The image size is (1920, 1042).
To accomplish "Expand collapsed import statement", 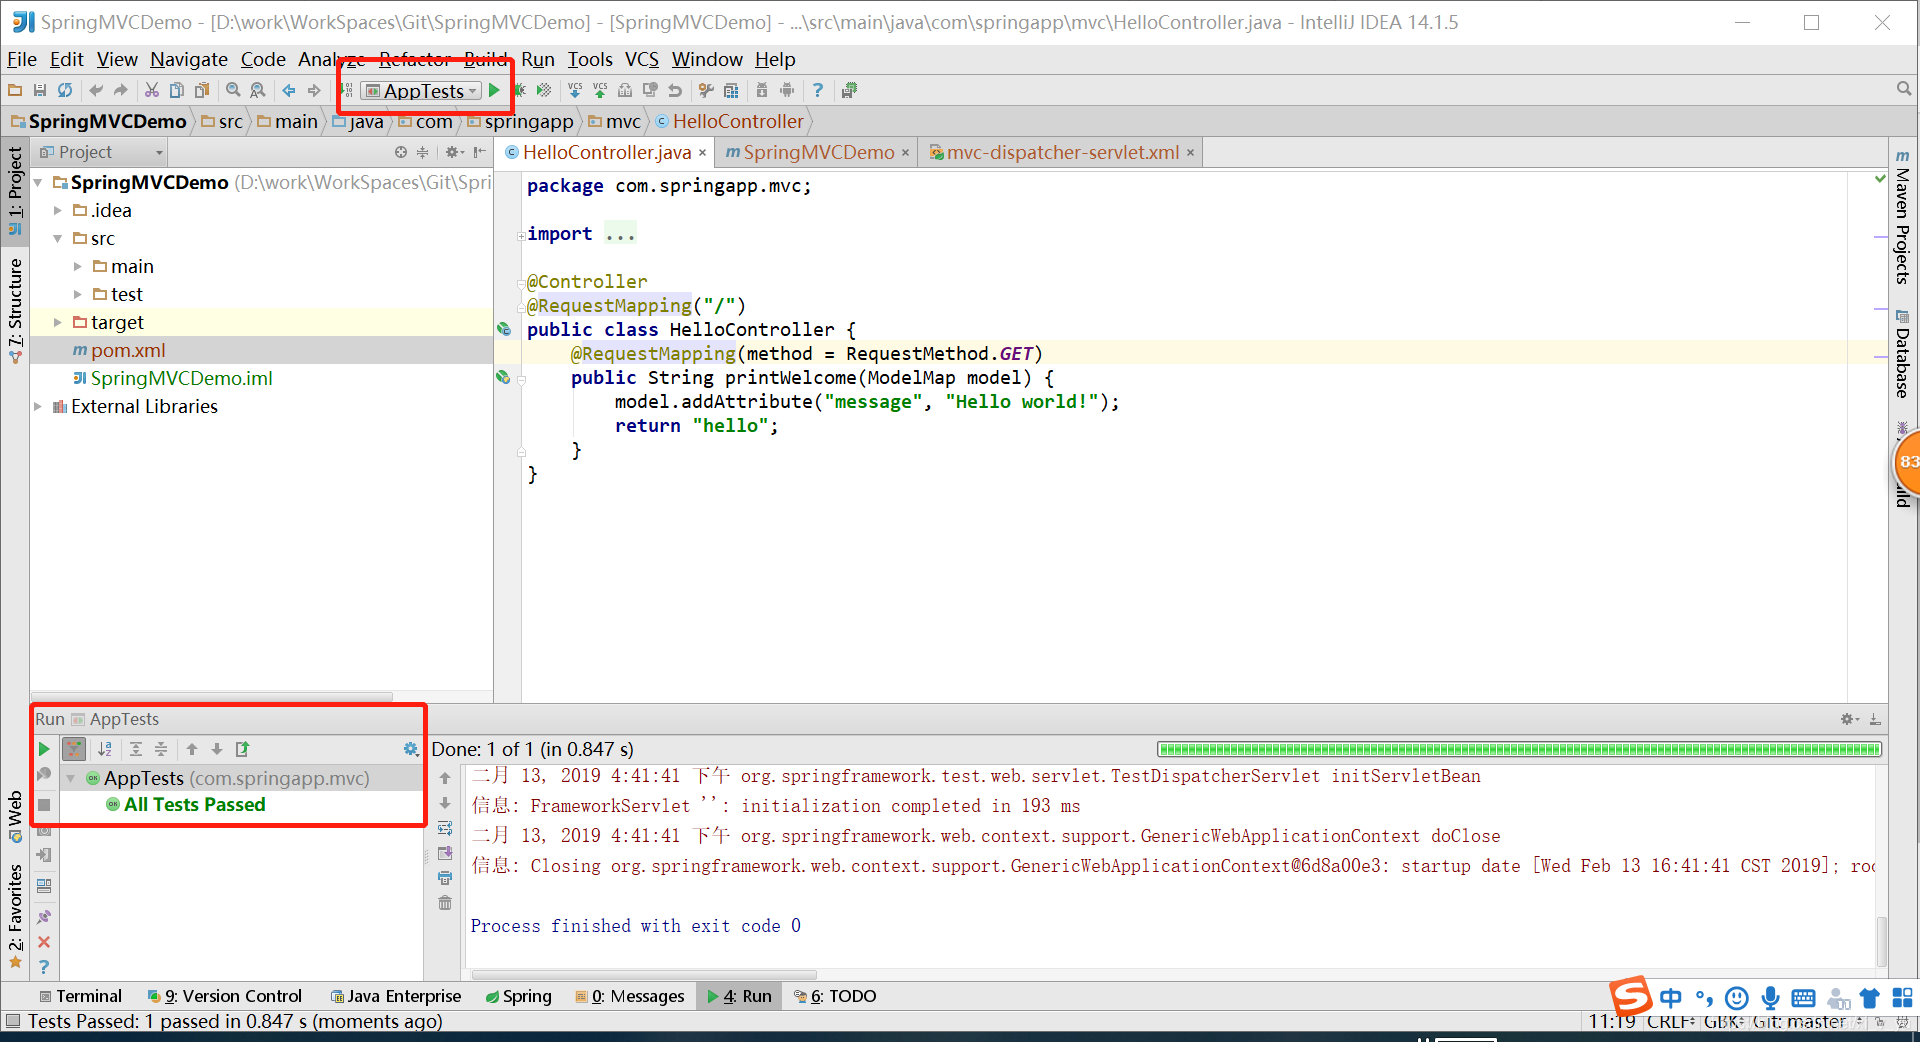I will tap(521, 236).
